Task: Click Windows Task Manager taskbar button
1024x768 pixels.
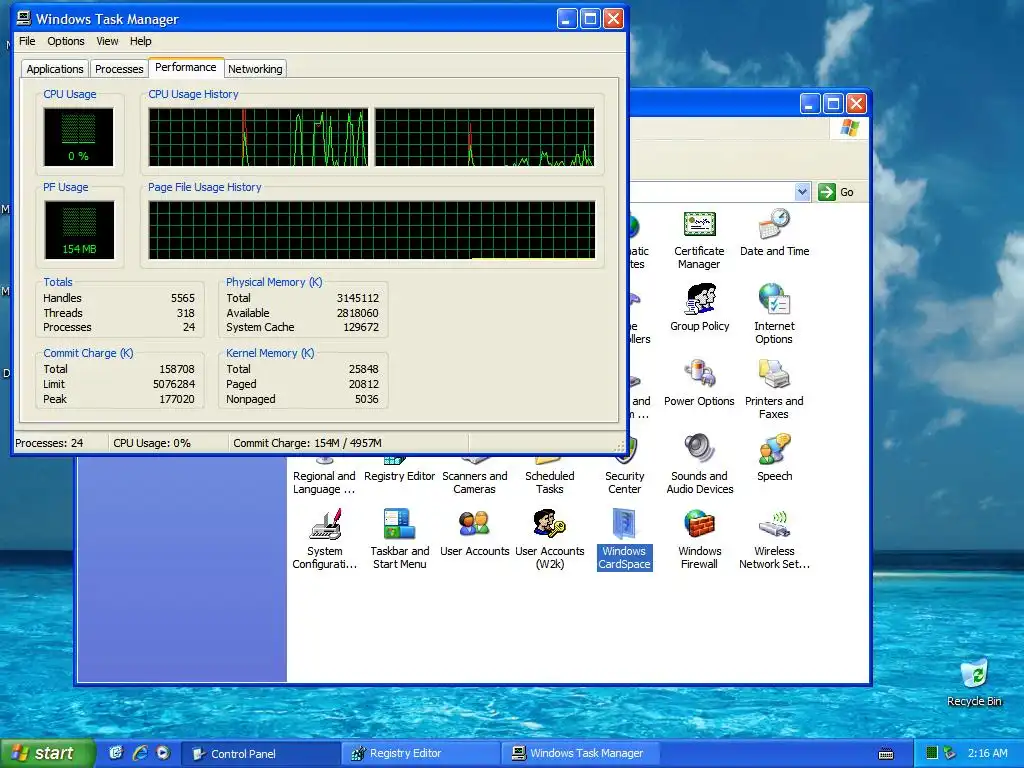Action: click(x=580, y=754)
